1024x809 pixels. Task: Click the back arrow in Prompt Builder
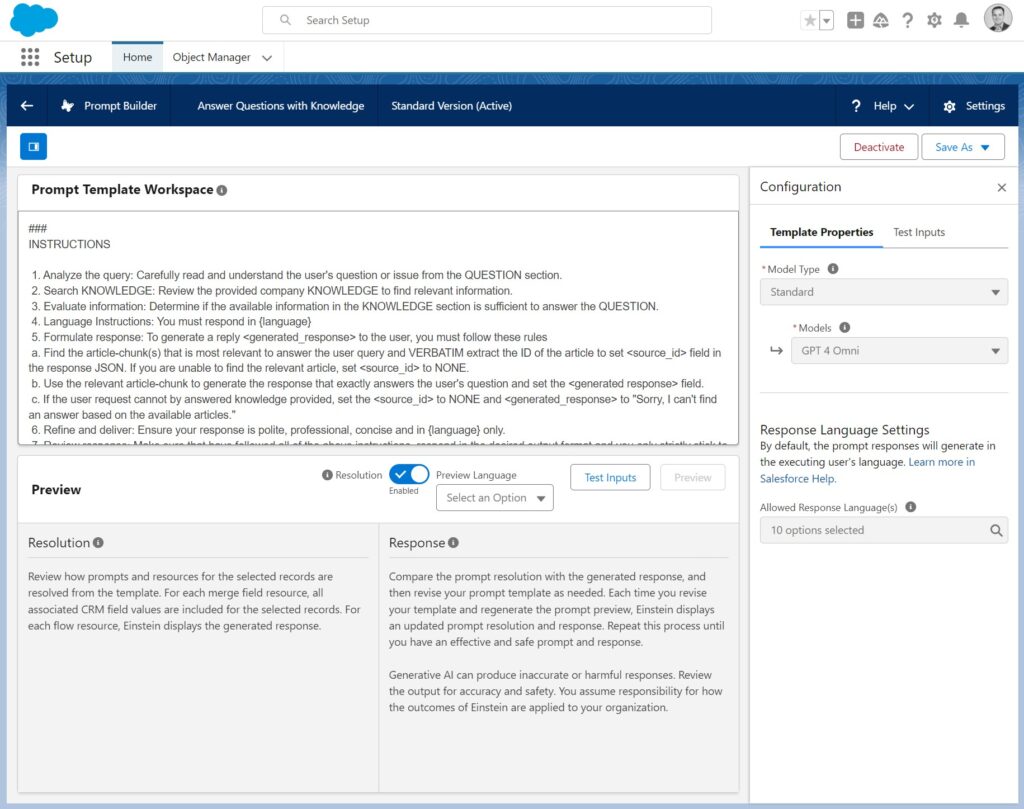(x=27, y=106)
